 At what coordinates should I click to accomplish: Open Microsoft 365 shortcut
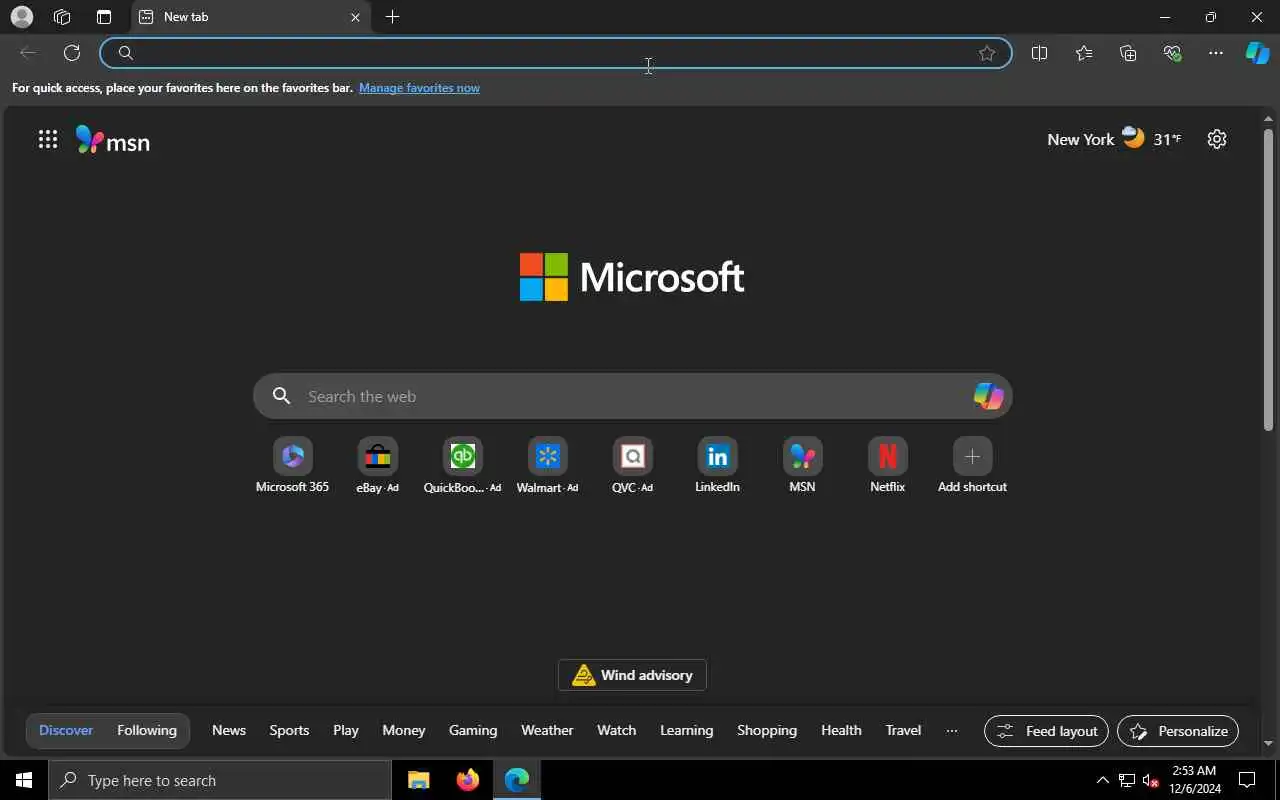[292, 466]
